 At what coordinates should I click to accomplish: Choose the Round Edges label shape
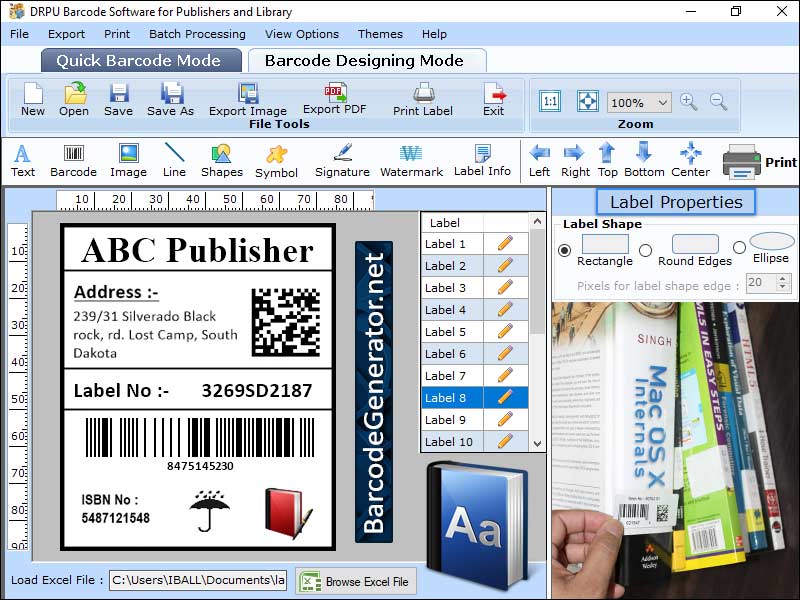coord(647,251)
